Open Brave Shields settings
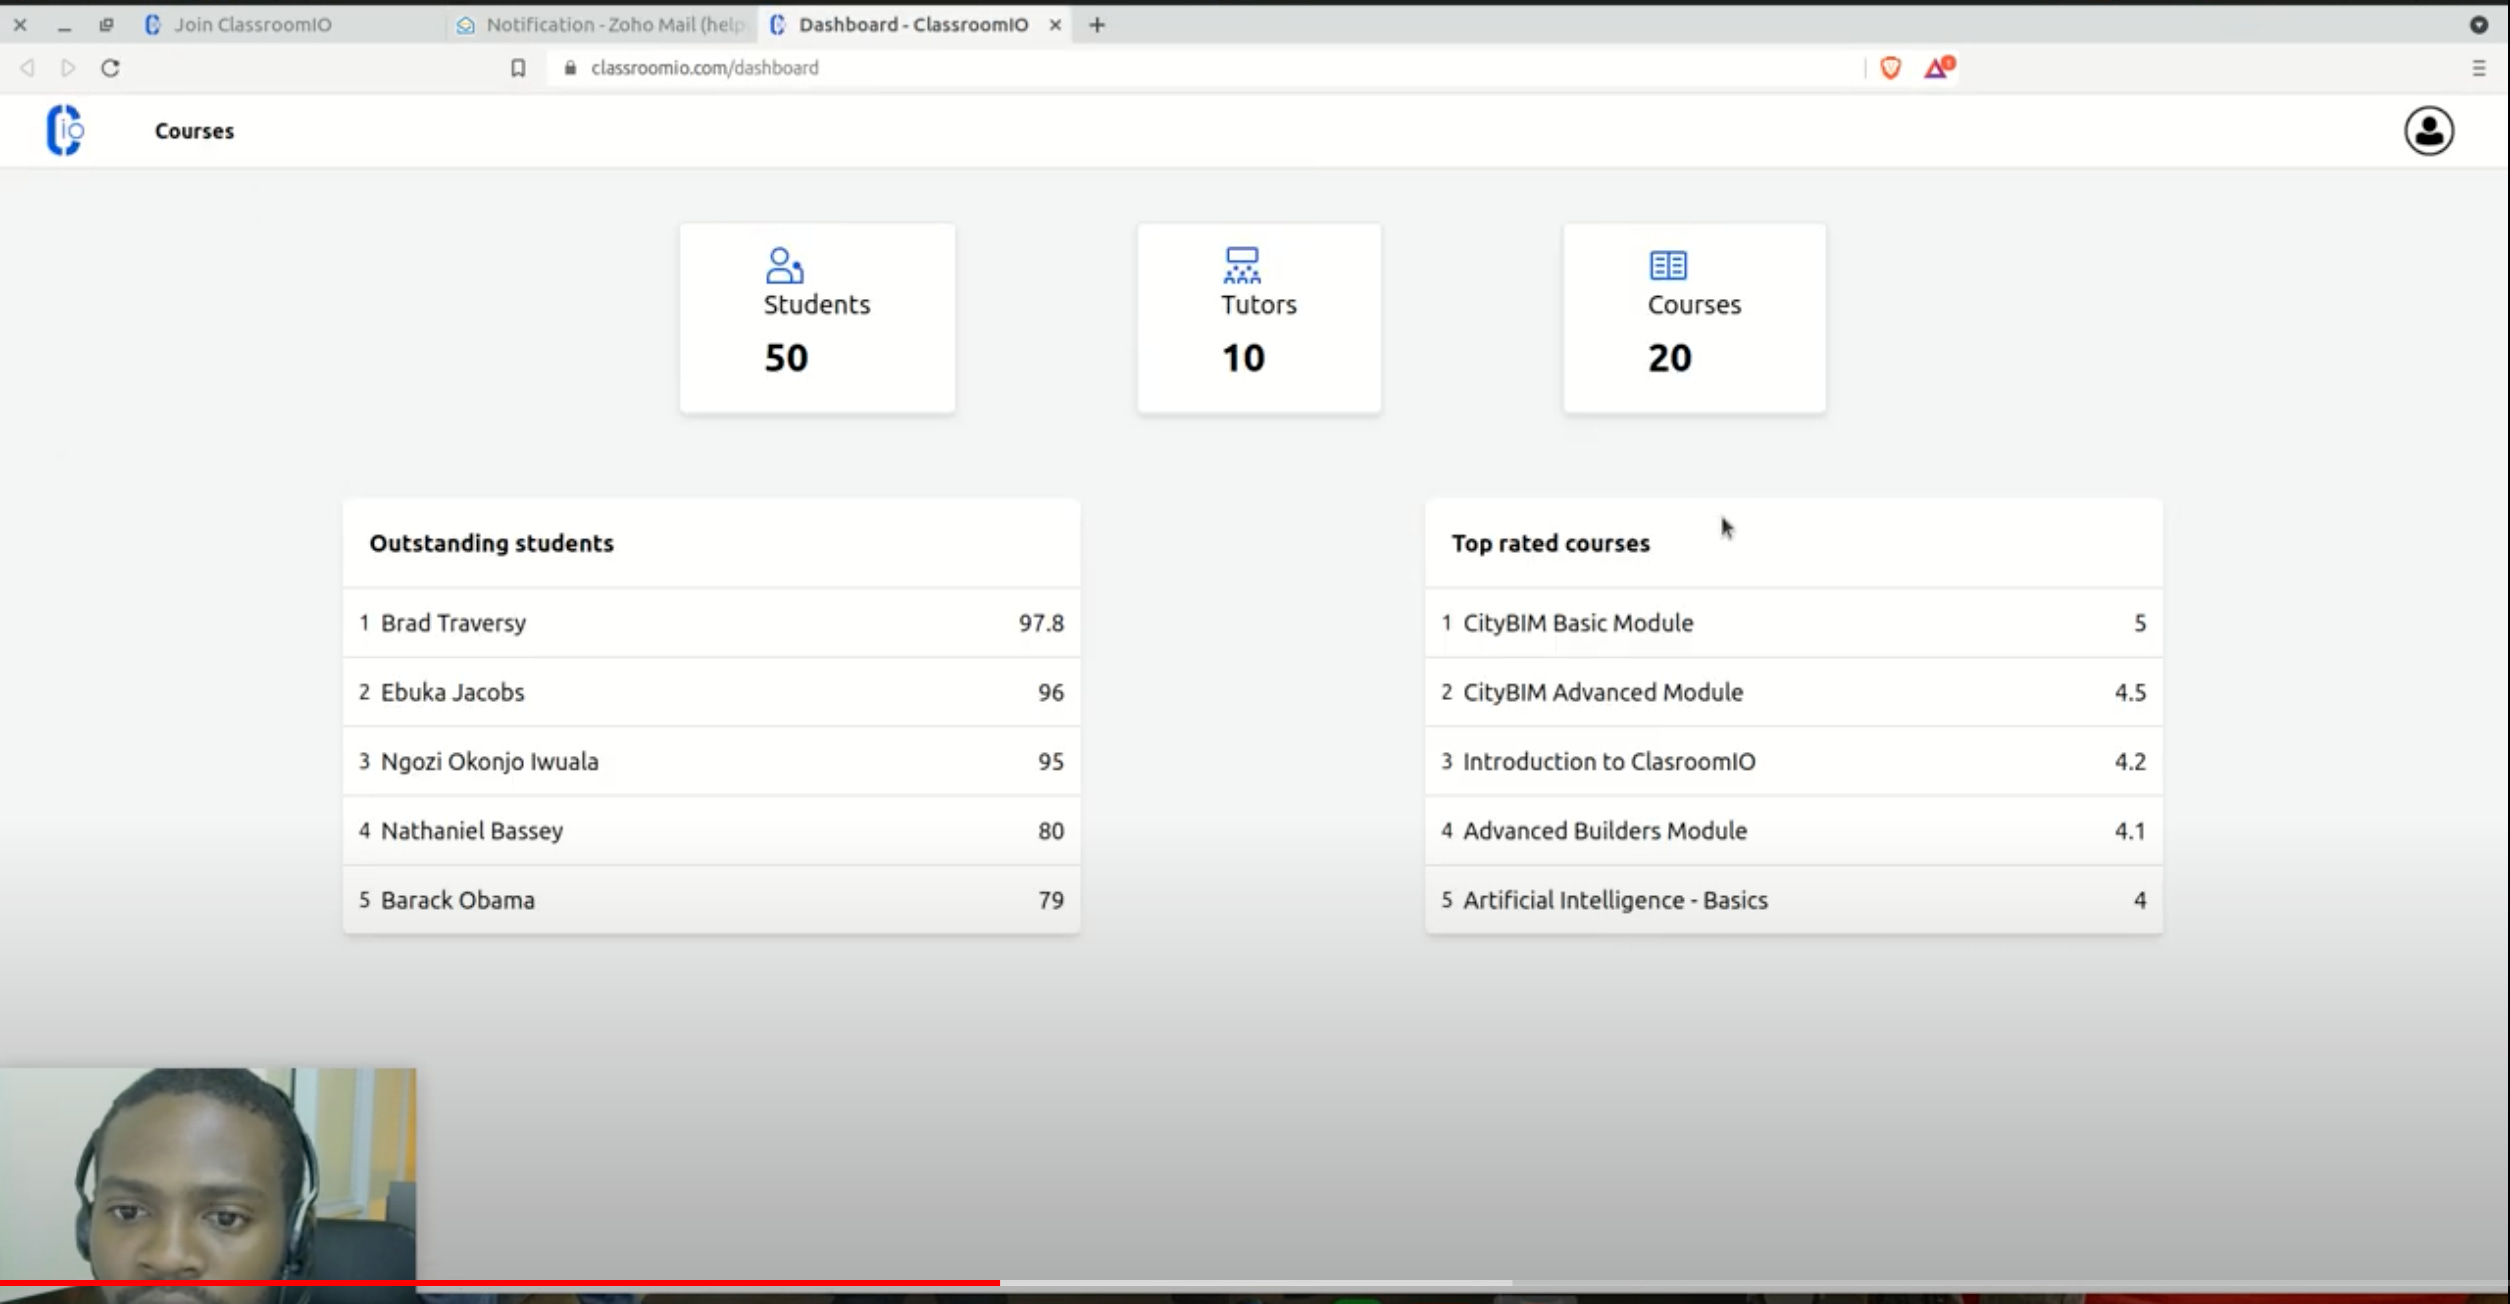This screenshot has width=2510, height=1304. [x=1891, y=68]
